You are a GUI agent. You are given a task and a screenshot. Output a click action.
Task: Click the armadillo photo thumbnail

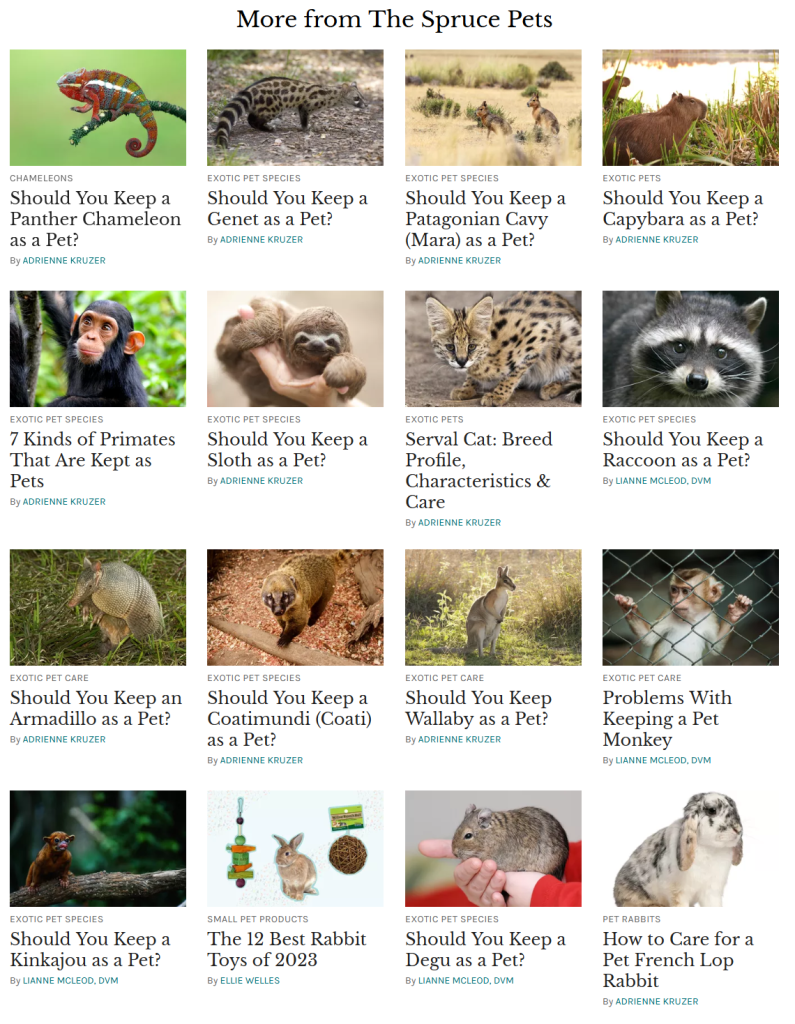point(98,607)
